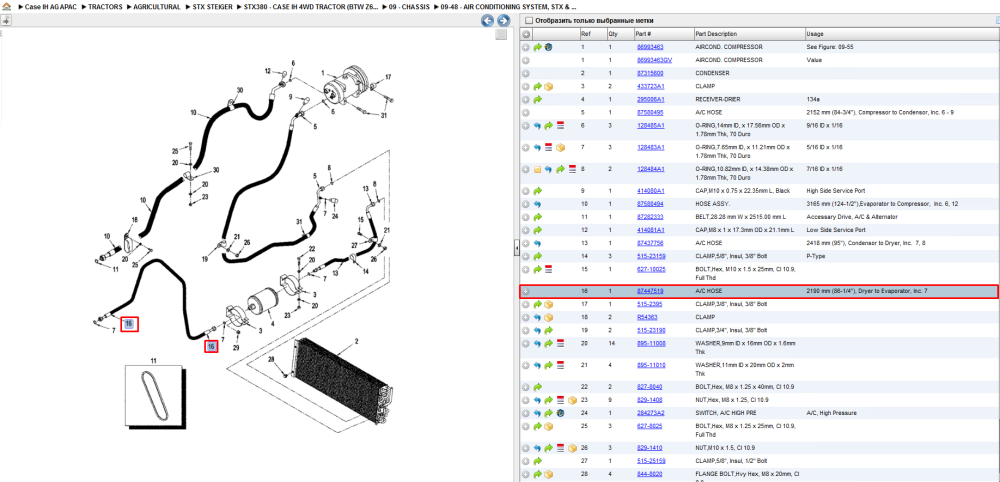Toggle the selection circle for the 86993463GV row
The width and height of the screenshot is (1000, 482).
(526, 60)
